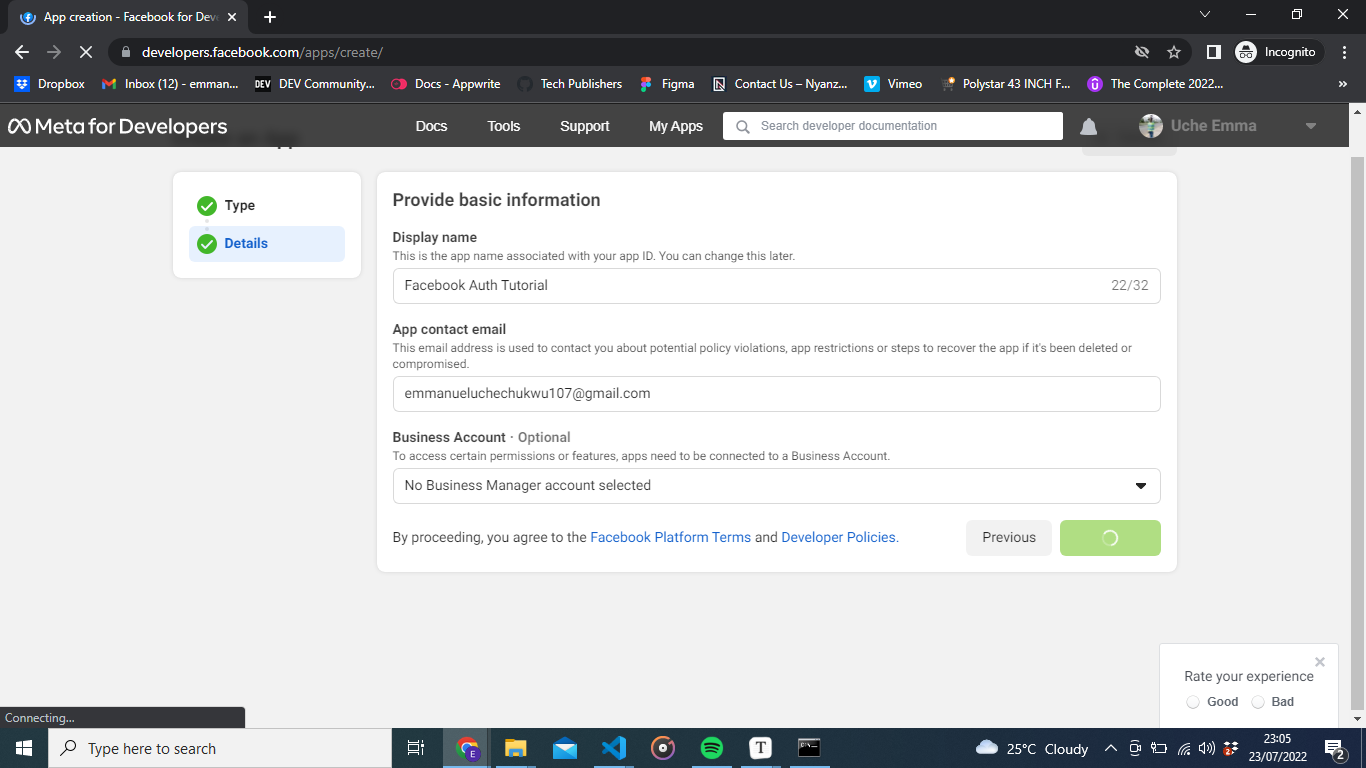This screenshot has height=768, width=1366.
Task: Click the Previous button
Action: pyautogui.click(x=1009, y=538)
